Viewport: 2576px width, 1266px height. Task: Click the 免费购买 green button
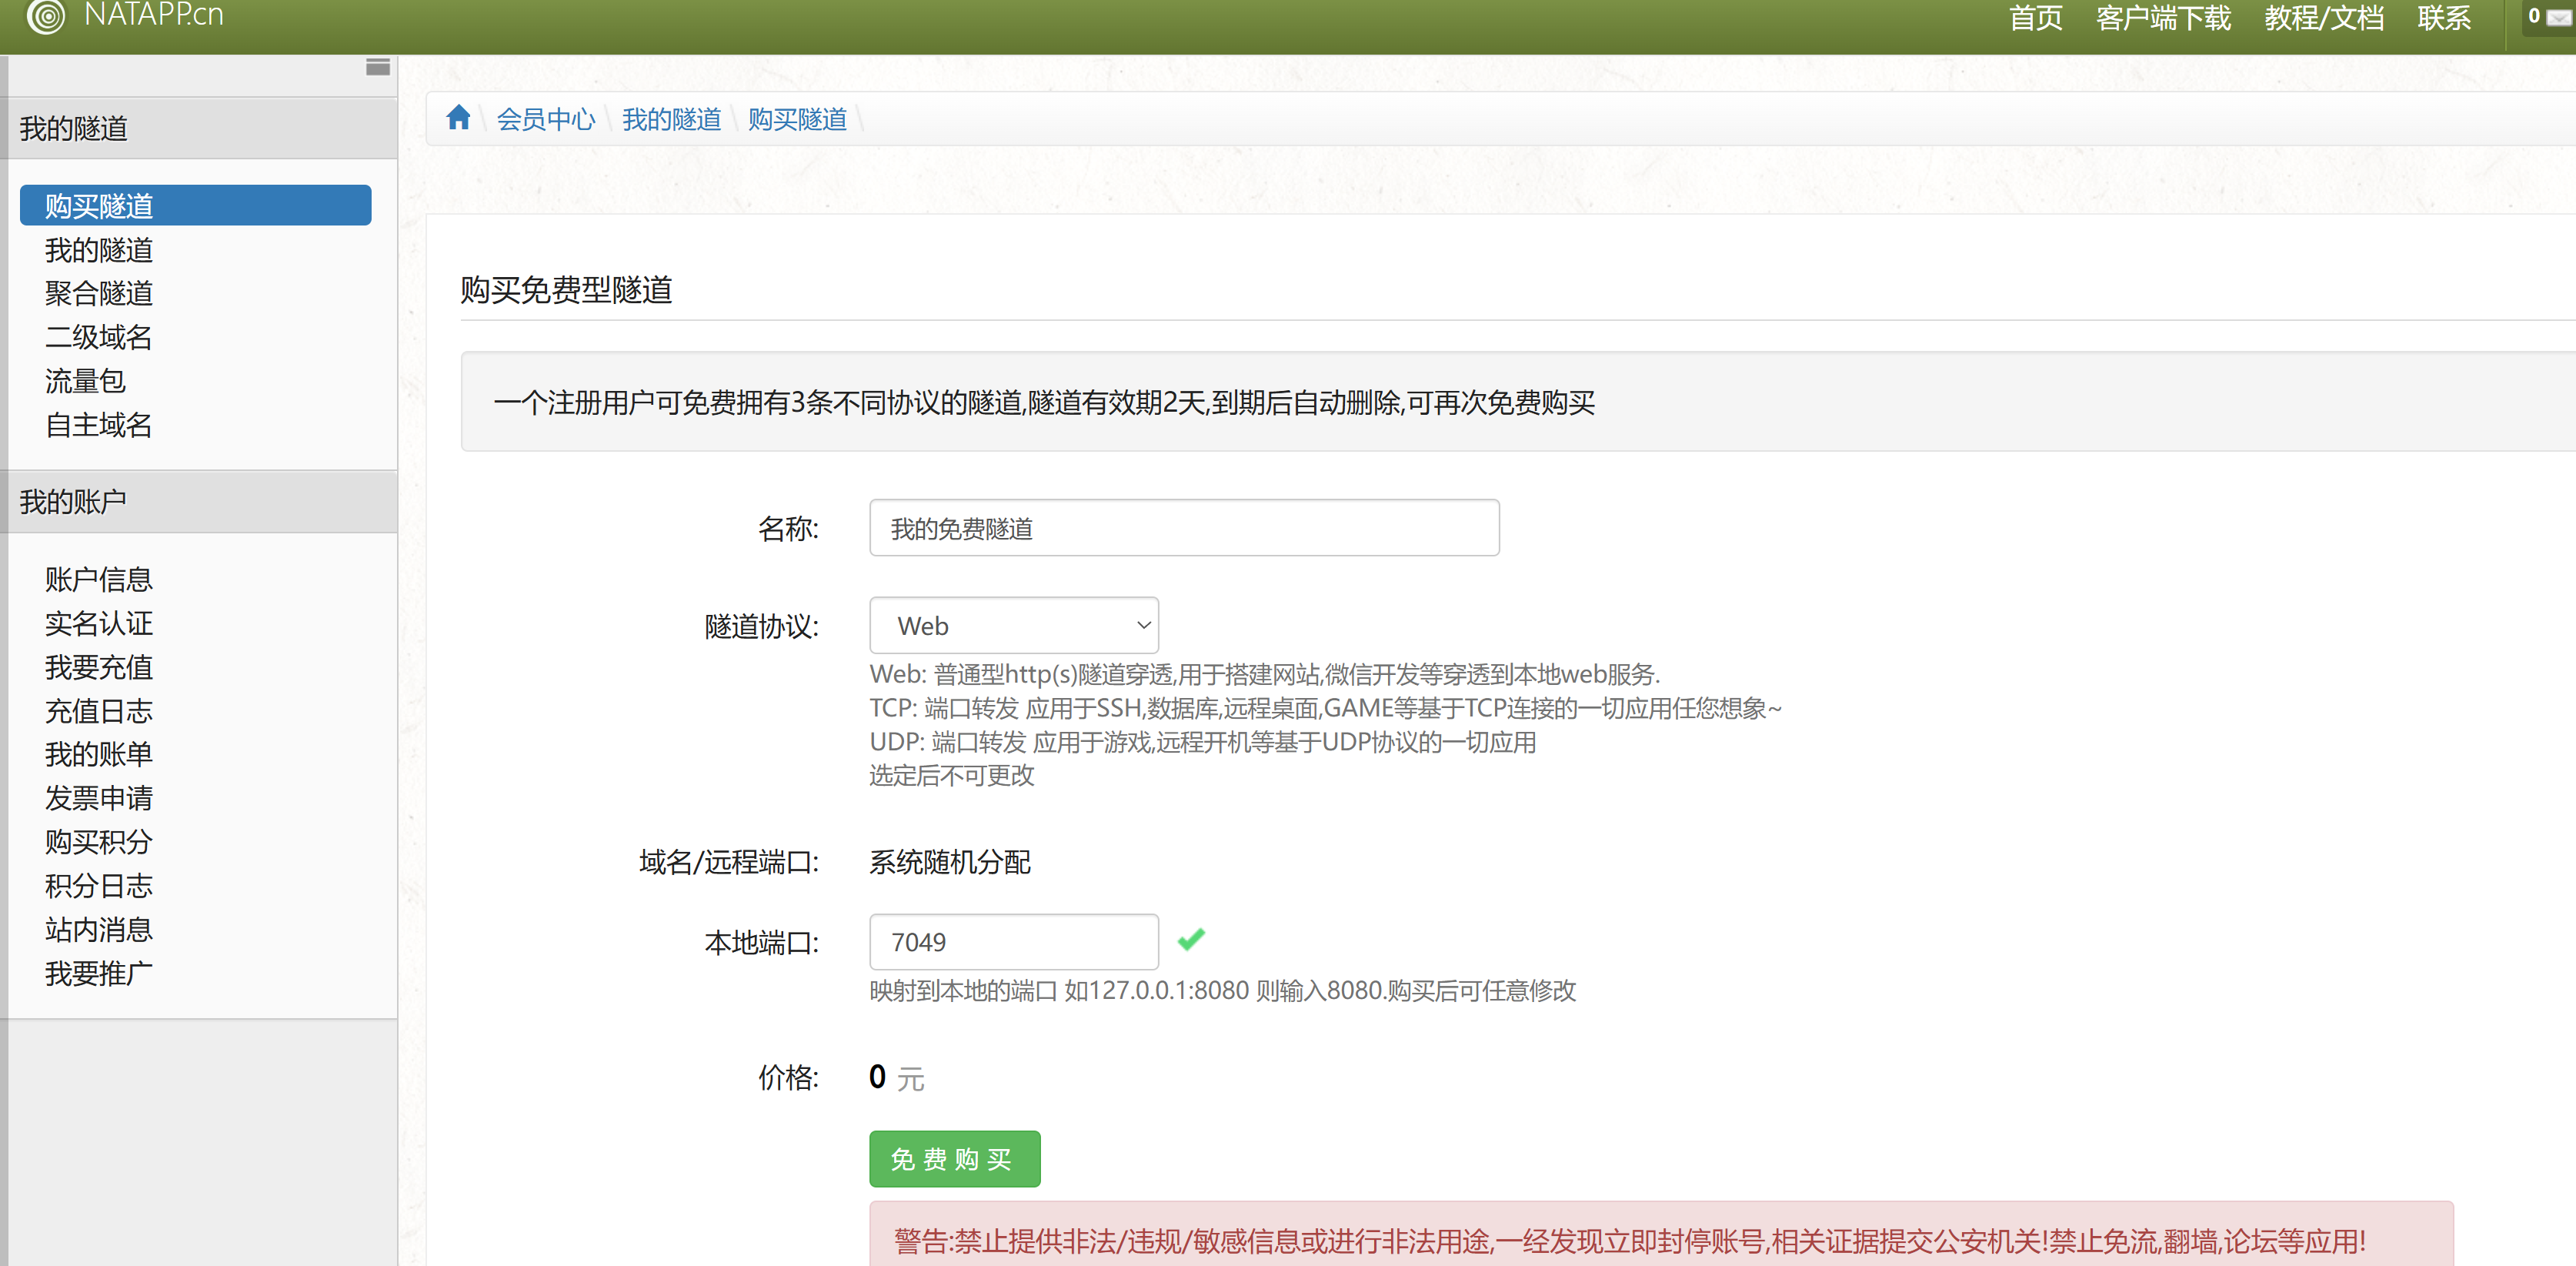click(x=955, y=1159)
